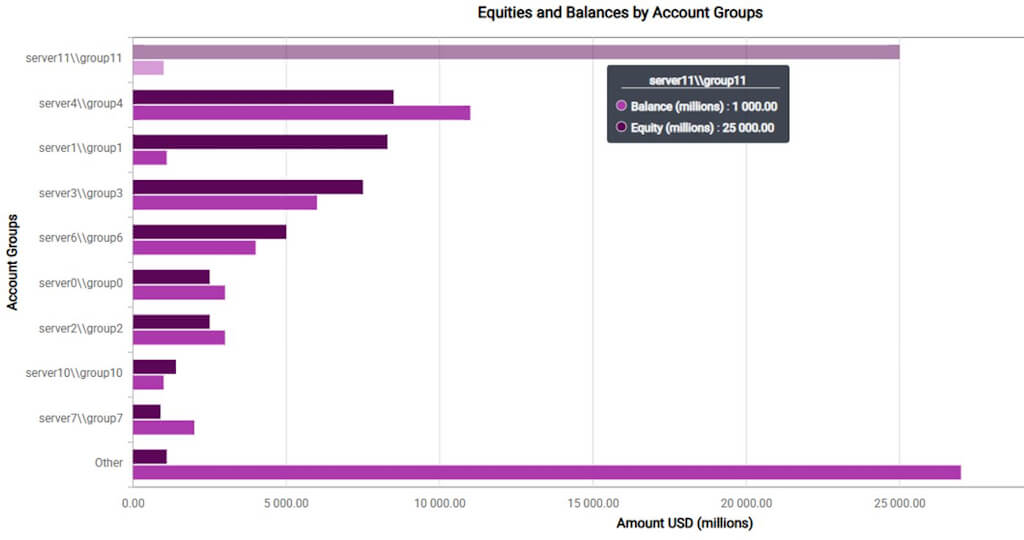Viewport: 1024px width, 540px height.
Task: Click the server11\\group11 tooltip header
Action: [x=697, y=81]
